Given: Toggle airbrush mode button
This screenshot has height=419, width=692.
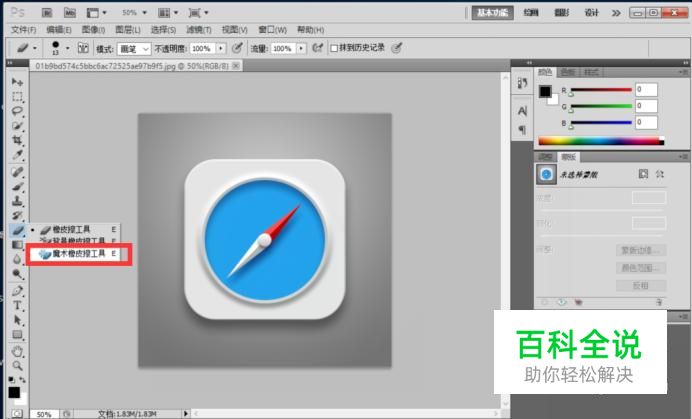Looking at the screenshot, I should coord(317,48).
